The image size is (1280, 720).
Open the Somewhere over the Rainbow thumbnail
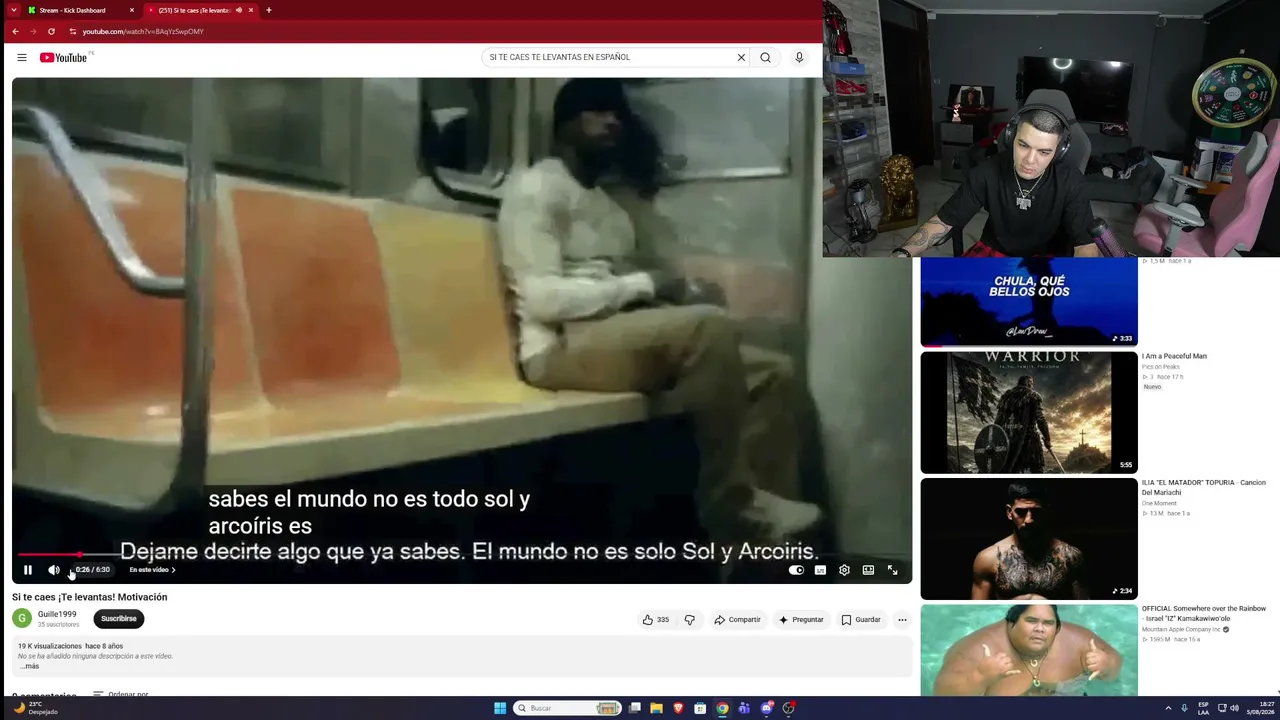pos(1029,650)
